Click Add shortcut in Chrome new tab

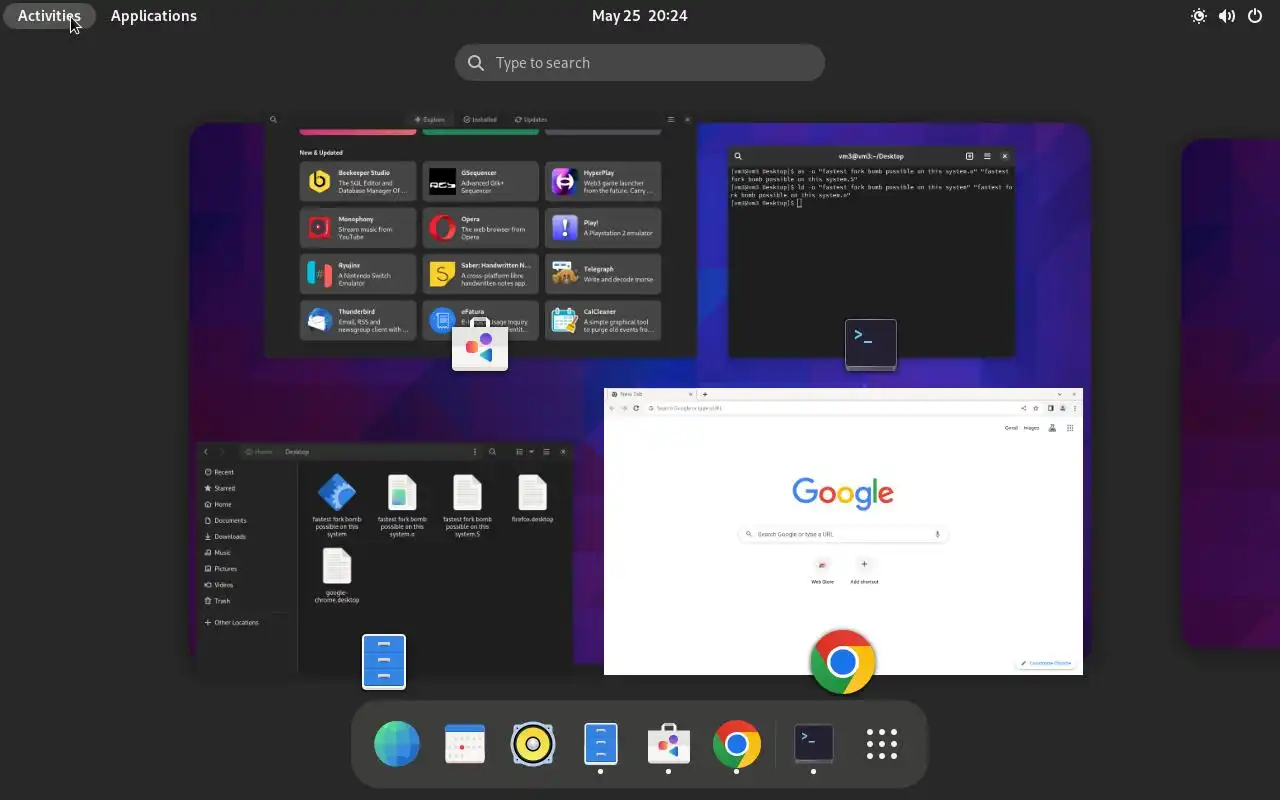click(864, 571)
